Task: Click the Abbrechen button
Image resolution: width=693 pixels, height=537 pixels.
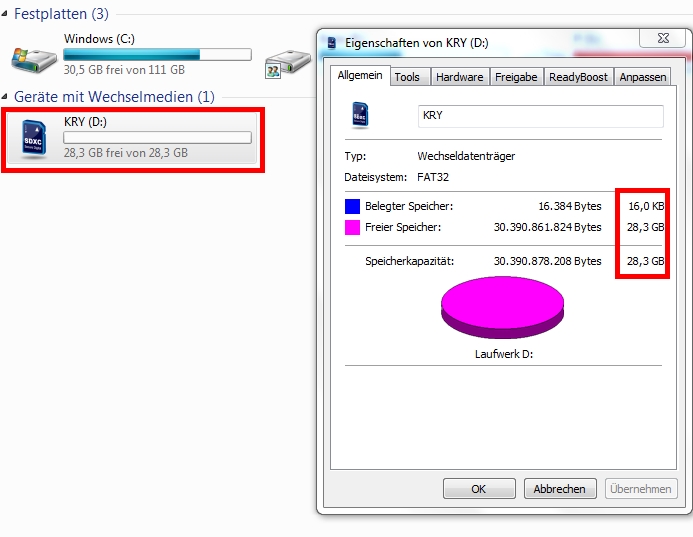Action: click(x=560, y=489)
